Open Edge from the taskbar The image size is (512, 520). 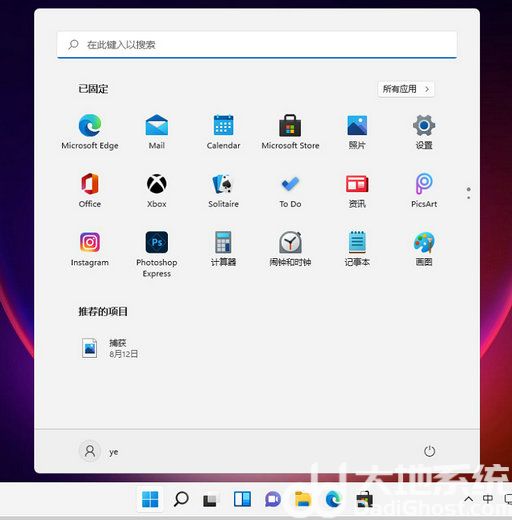point(333,499)
